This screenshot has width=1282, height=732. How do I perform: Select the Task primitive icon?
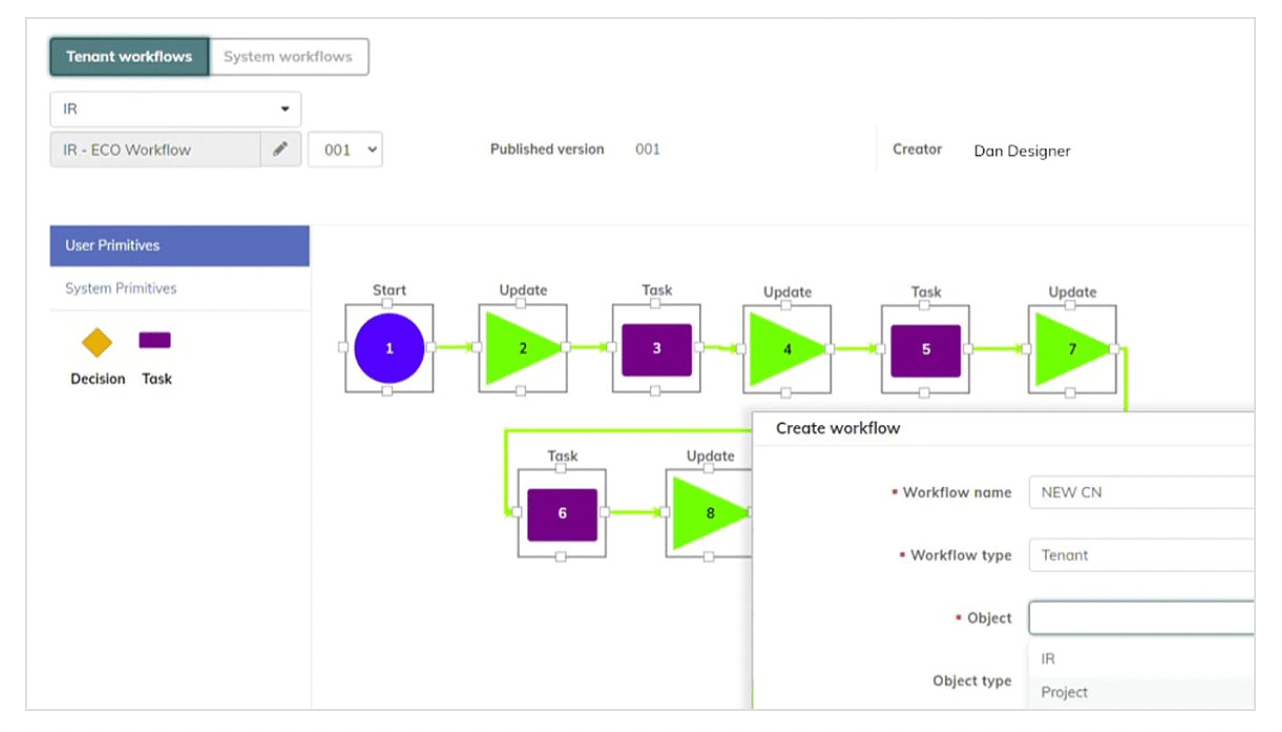click(x=155, y=341)
